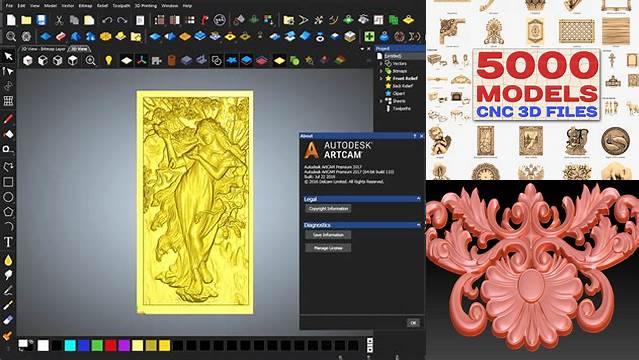Click the Save floppy disk icon
The height and width of the screenshot is (360, 639).
coord(41,20)
